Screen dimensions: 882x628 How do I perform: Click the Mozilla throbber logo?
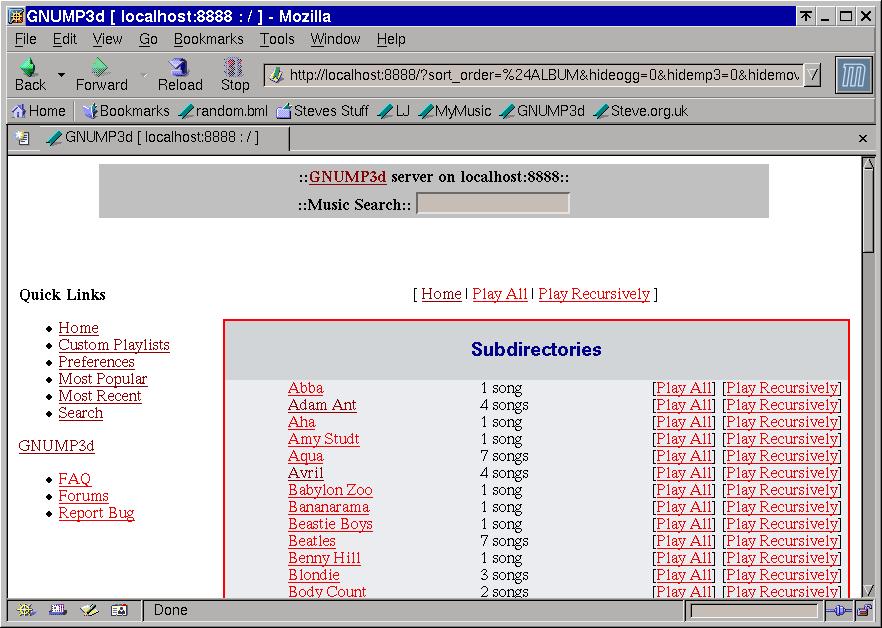click(854, 75)
